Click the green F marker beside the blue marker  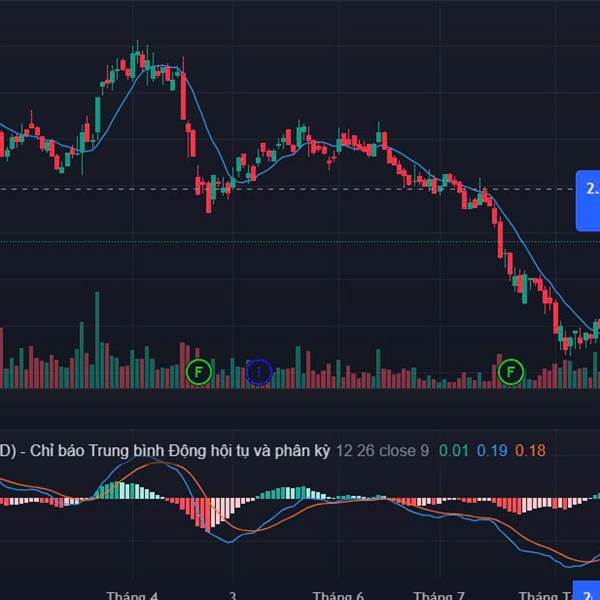(x=199, y=372)
